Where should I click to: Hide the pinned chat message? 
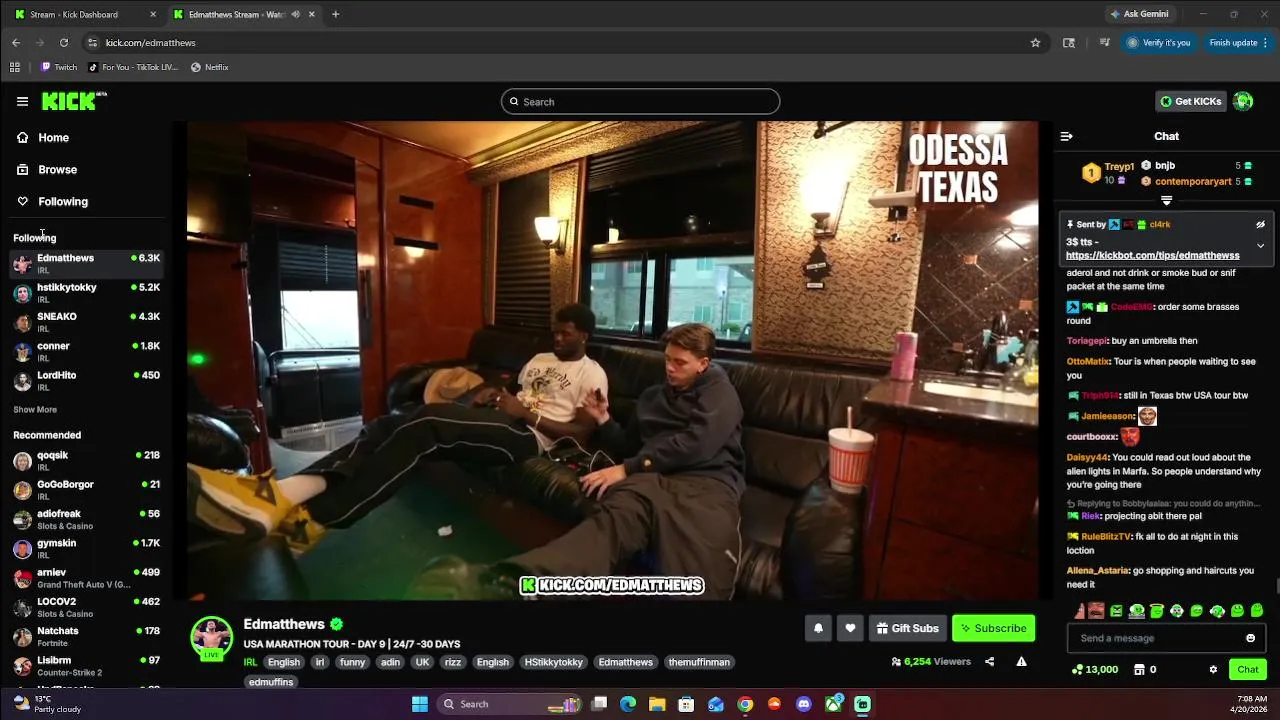[1260, 225]
